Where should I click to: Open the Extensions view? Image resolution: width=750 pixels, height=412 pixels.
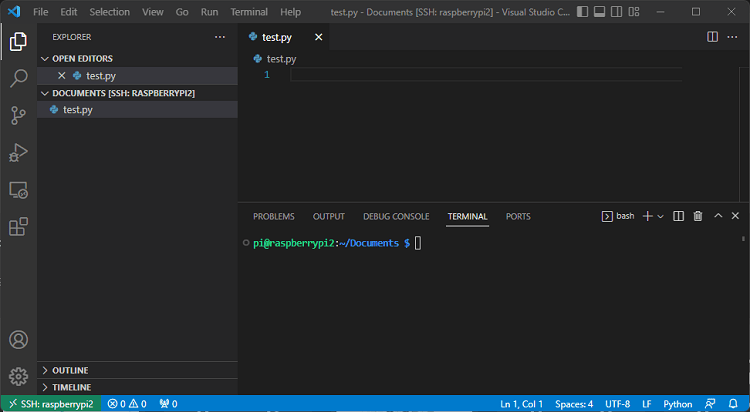tap(18, 227)
